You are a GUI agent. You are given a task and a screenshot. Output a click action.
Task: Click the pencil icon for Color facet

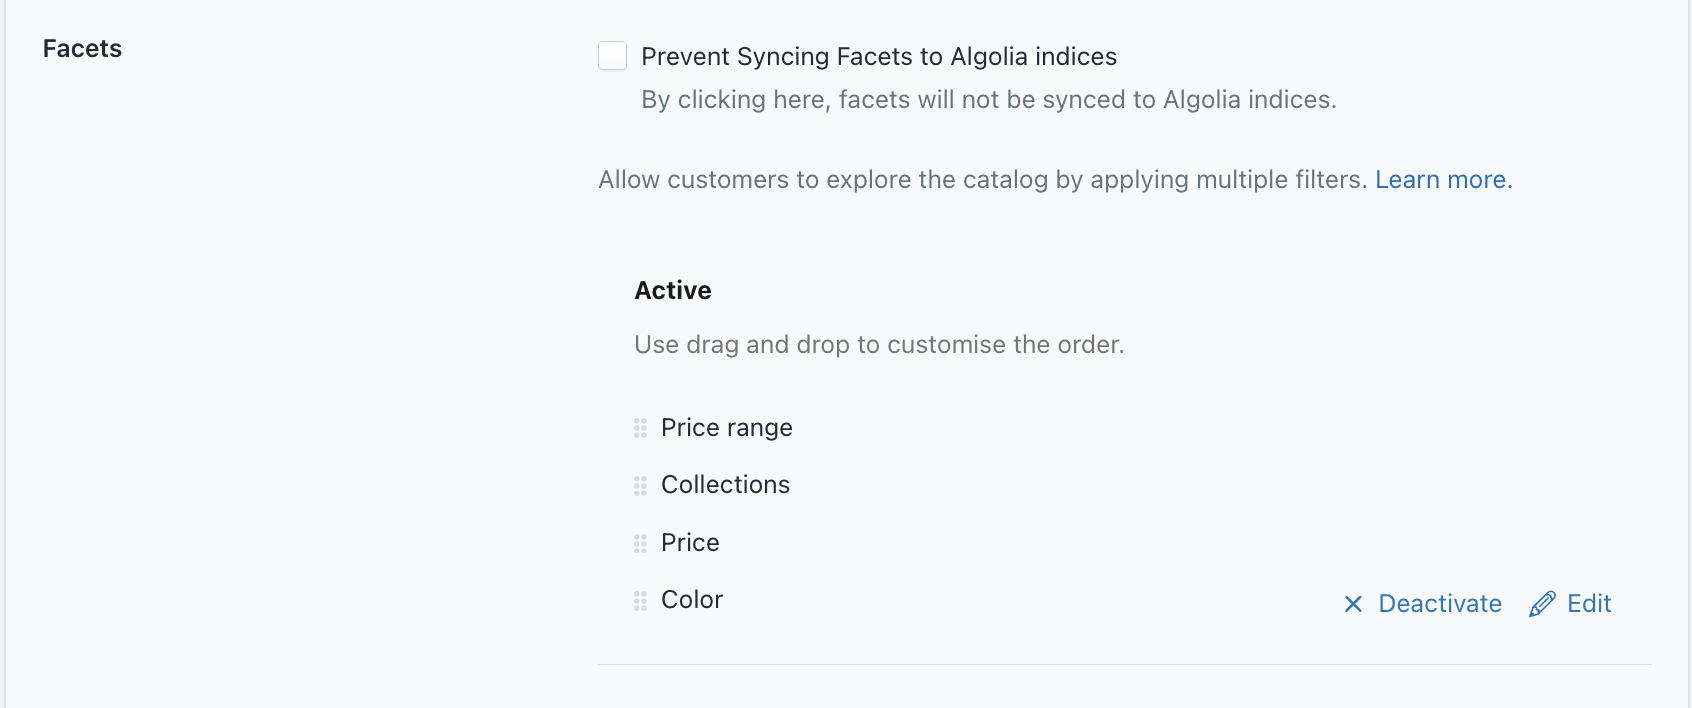[x=1542, y=604]
